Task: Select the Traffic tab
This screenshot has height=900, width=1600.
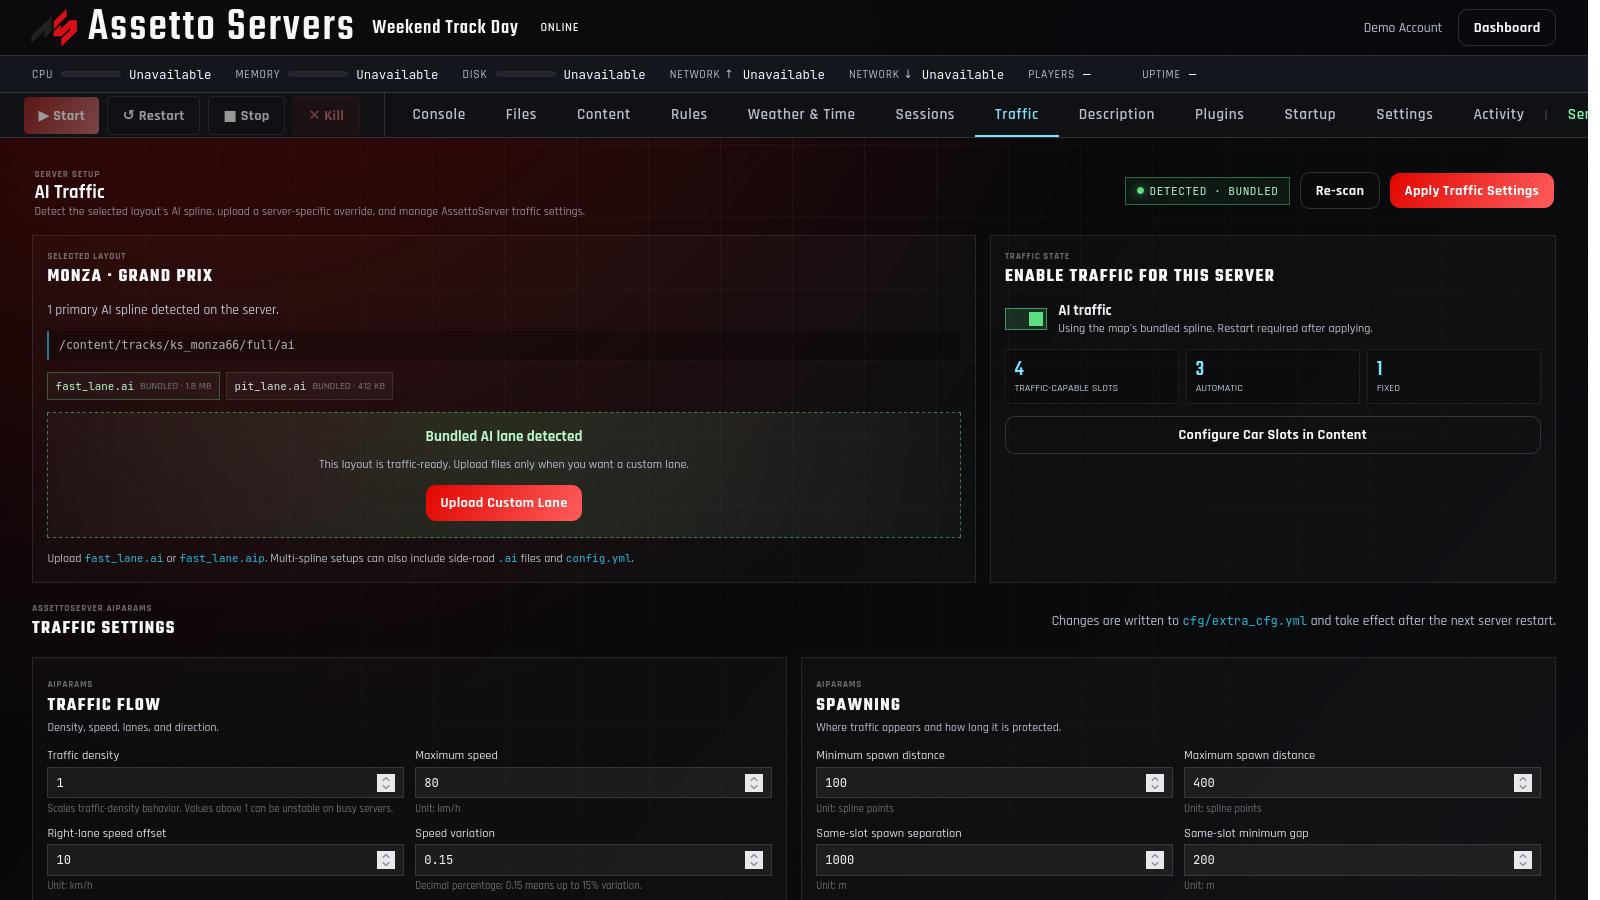Action: [x=1017, y=115]
